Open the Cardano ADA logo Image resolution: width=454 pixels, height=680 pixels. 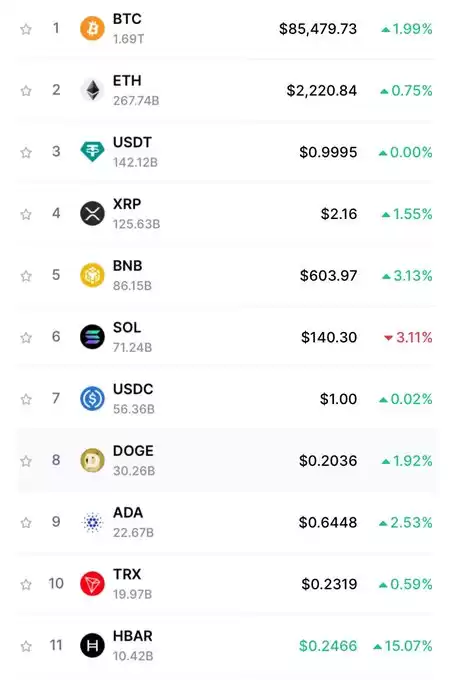point(92,522)
